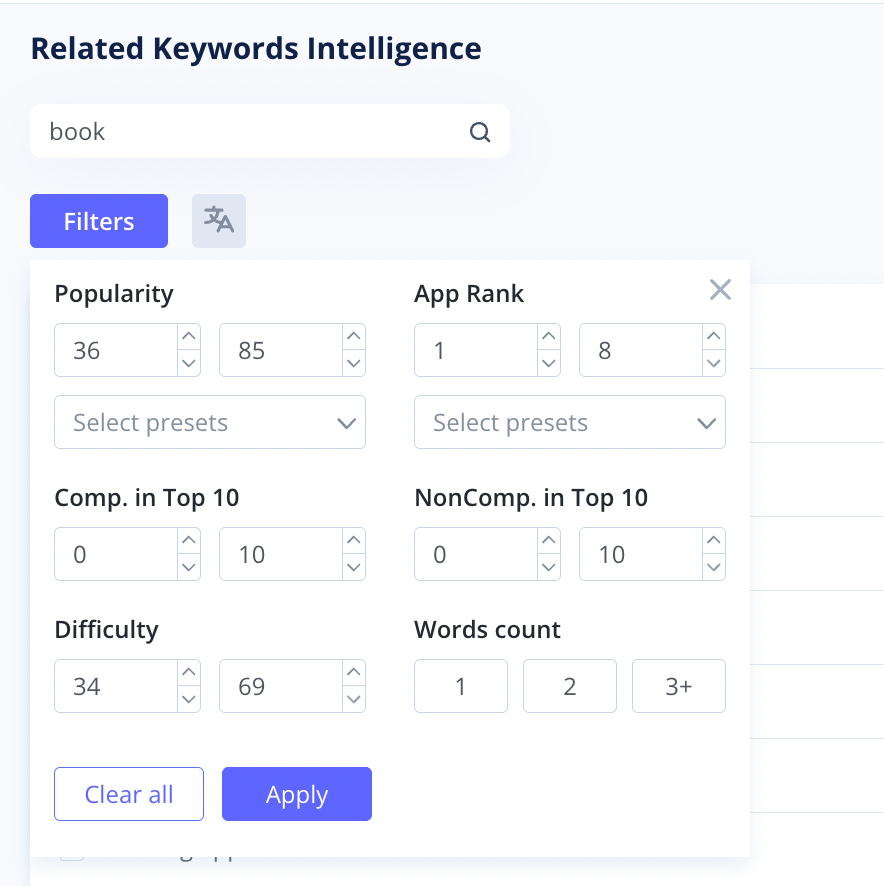884x886 pixels.
Task: Click the Filters button
Action: click(99, 221)
